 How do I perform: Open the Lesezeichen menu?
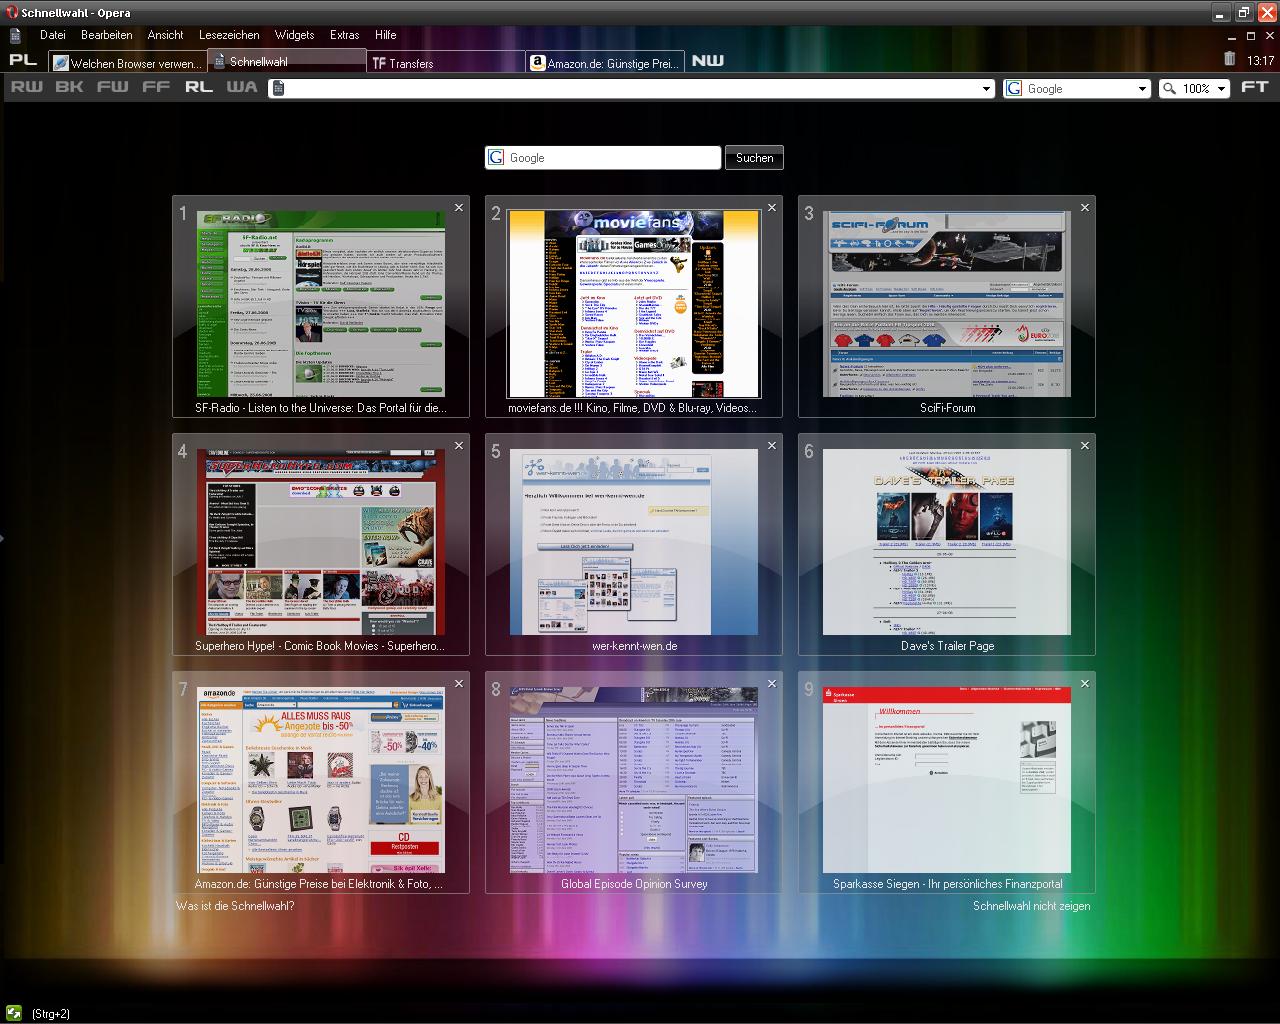pos(229,35)
